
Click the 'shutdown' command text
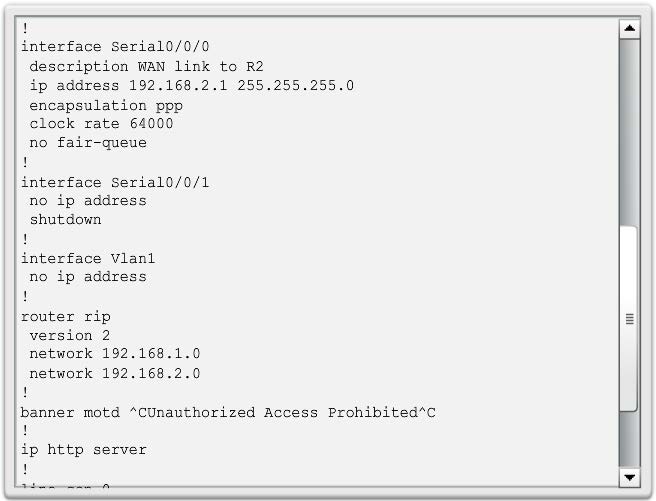(65, 220)
